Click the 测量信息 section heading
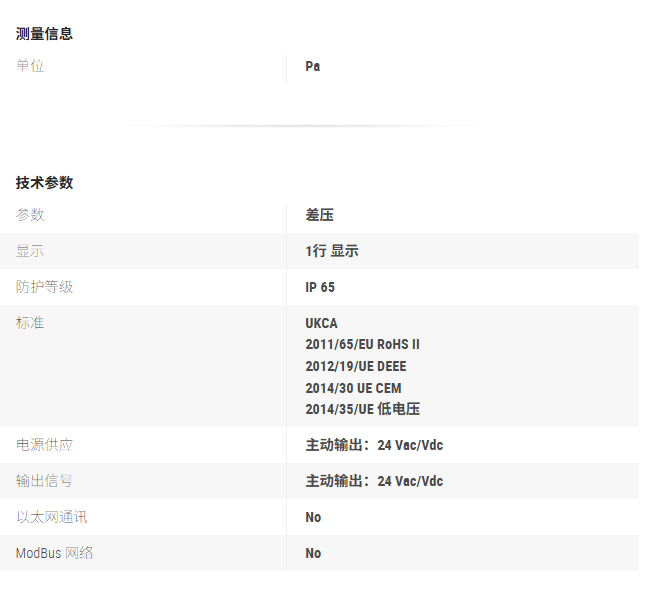 [44, 34]
